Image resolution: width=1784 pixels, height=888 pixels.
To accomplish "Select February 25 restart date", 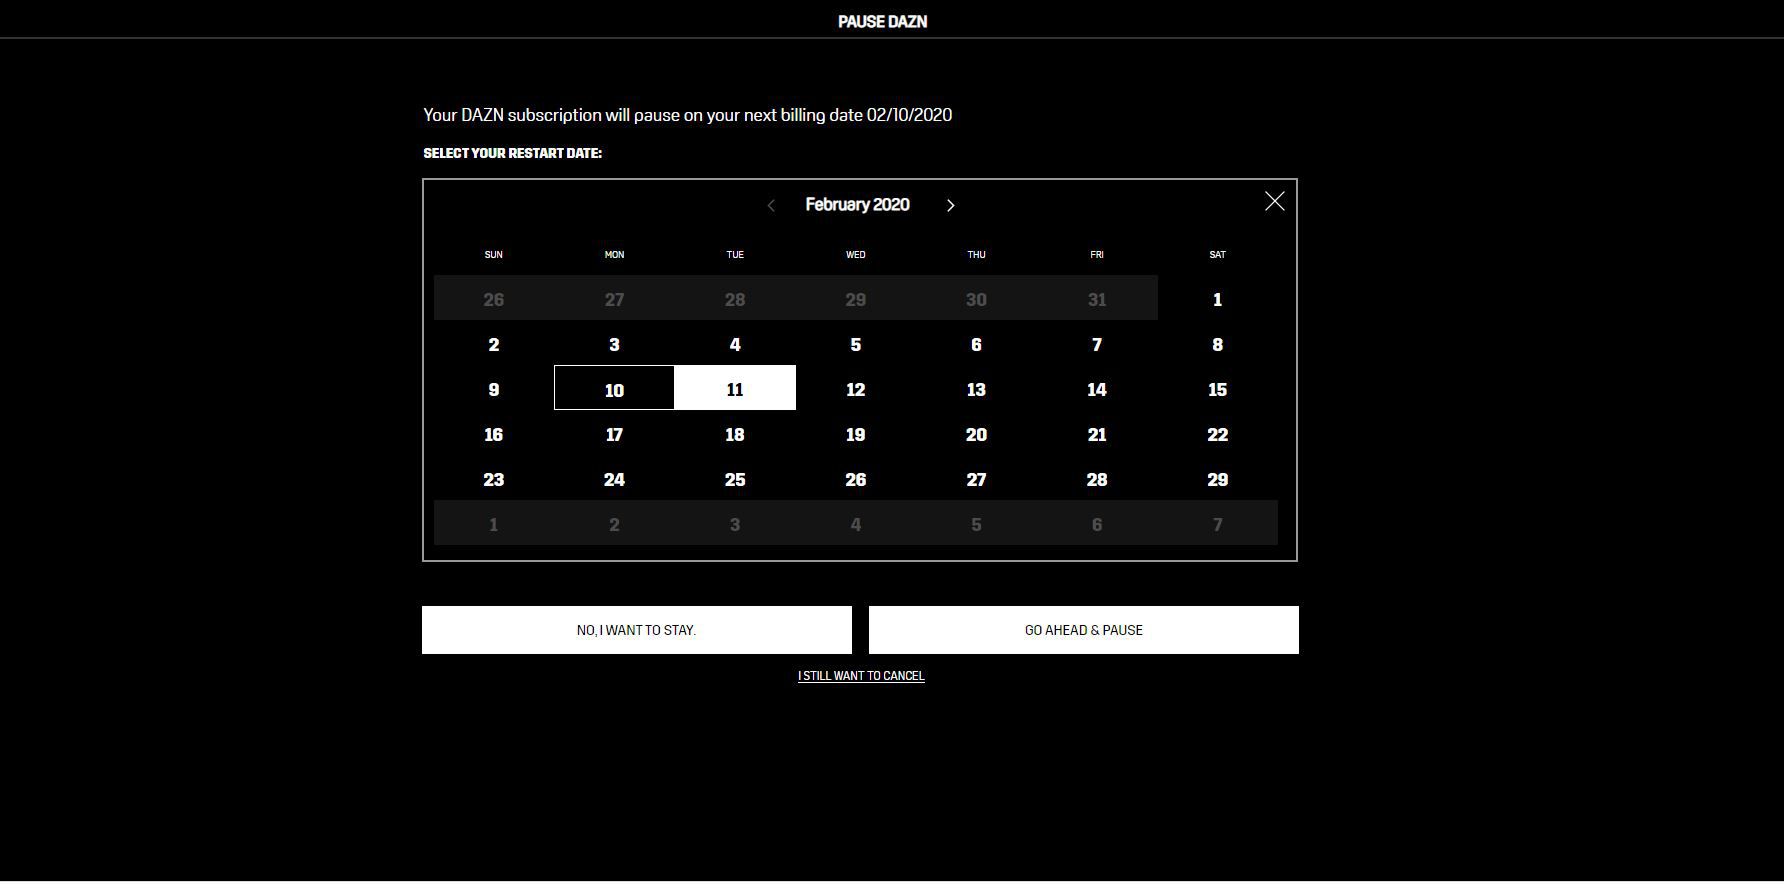I will (x=735, y=478).
